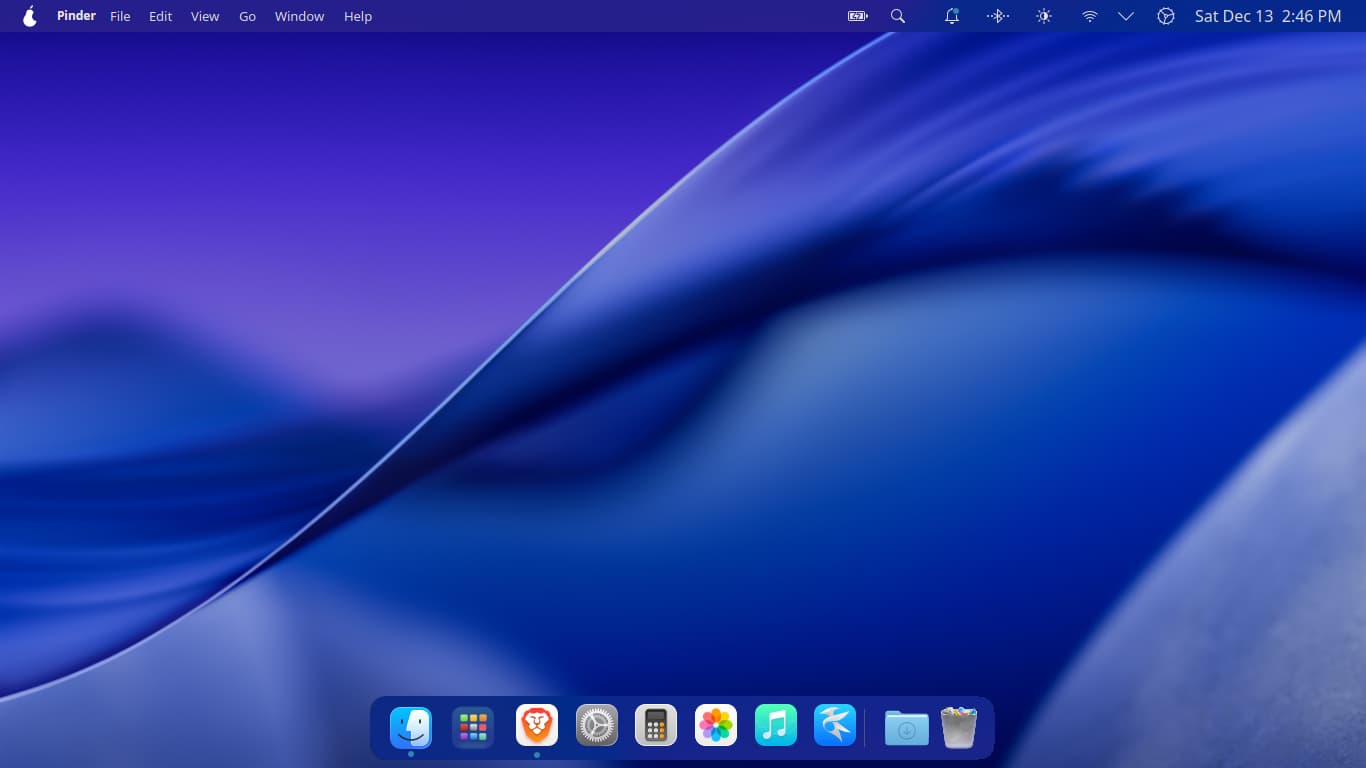
Task: Launch Brave browser from the dock
Action: 537,726
